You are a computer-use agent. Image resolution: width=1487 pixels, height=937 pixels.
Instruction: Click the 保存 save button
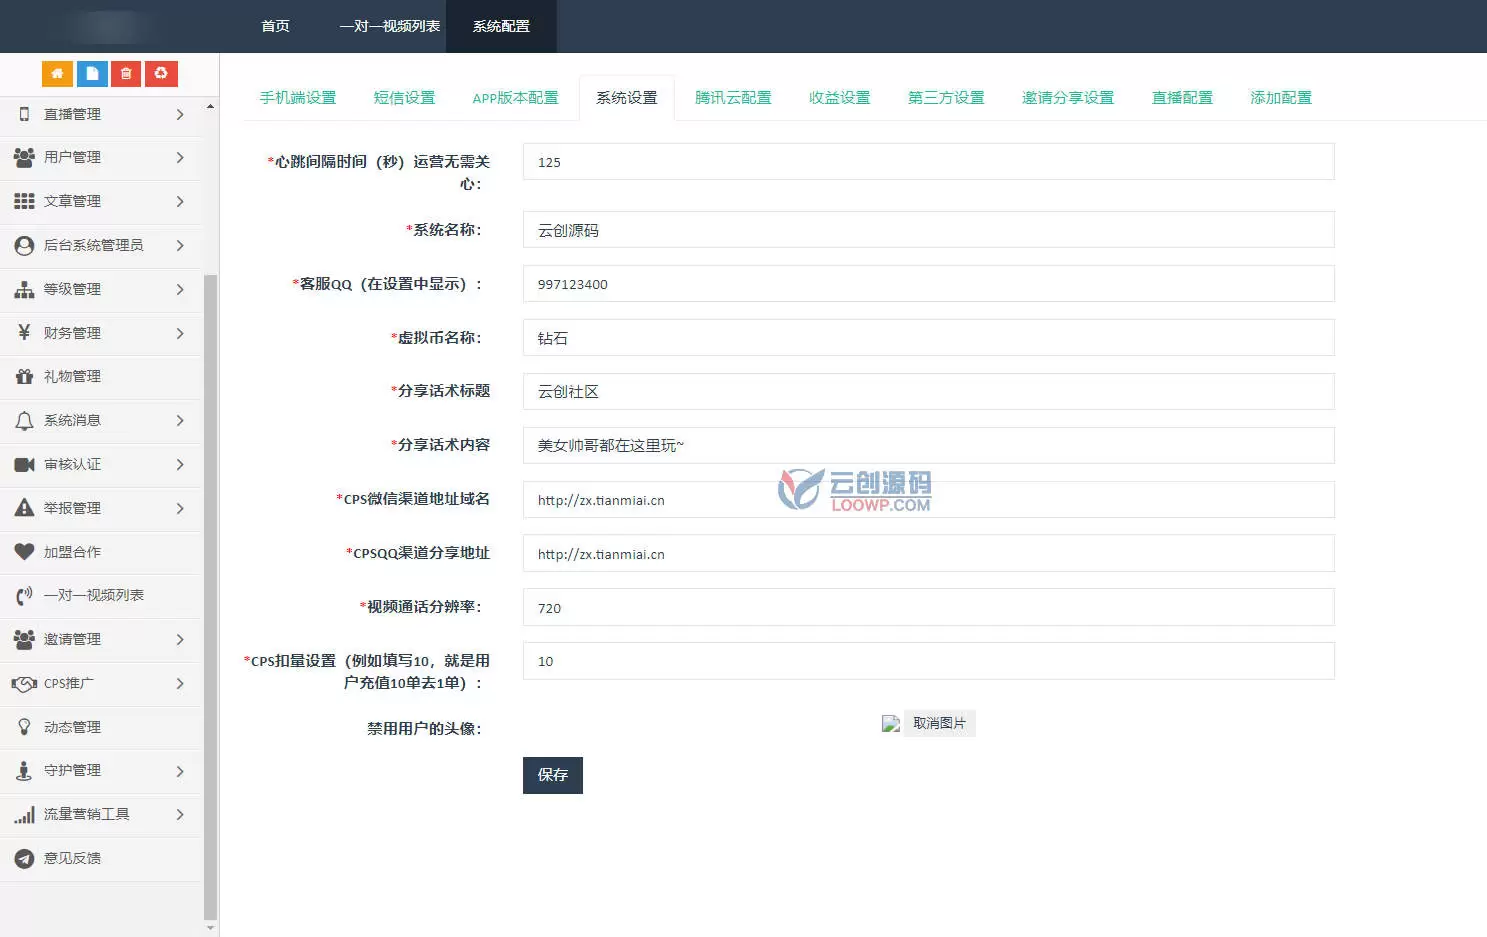(552, 775)
